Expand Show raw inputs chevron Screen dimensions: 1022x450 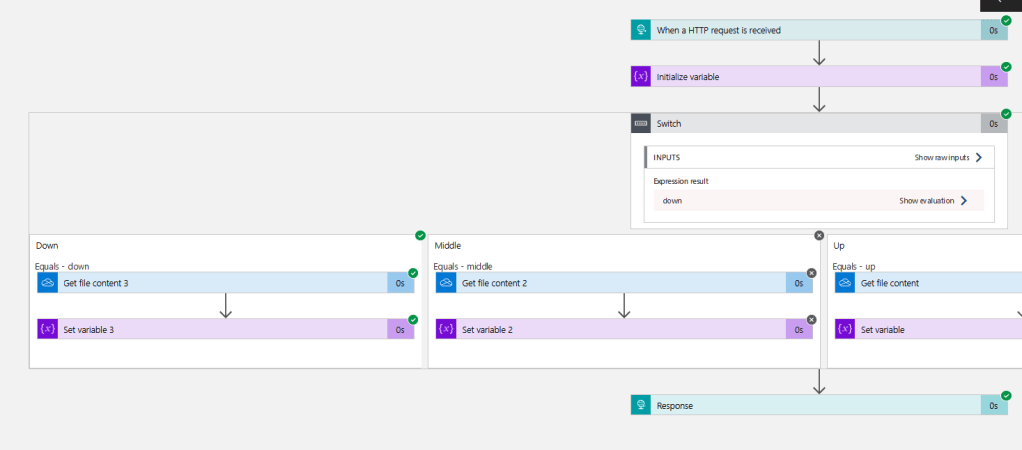[978, 157]
